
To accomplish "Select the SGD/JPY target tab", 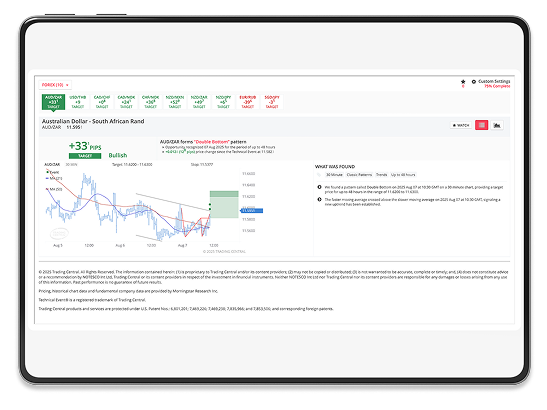I will click(272, 102).
